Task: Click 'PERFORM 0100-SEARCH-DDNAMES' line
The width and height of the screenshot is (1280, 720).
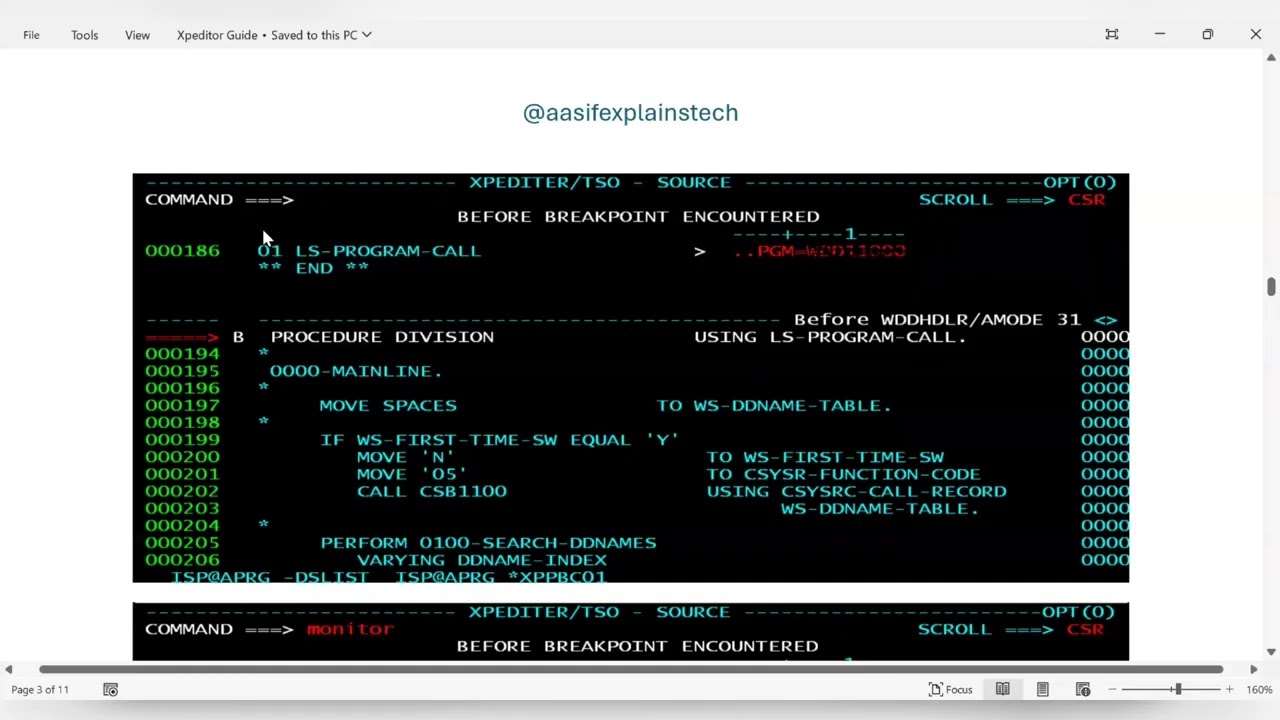Action: pyautogui.click(x=488, y=543)
